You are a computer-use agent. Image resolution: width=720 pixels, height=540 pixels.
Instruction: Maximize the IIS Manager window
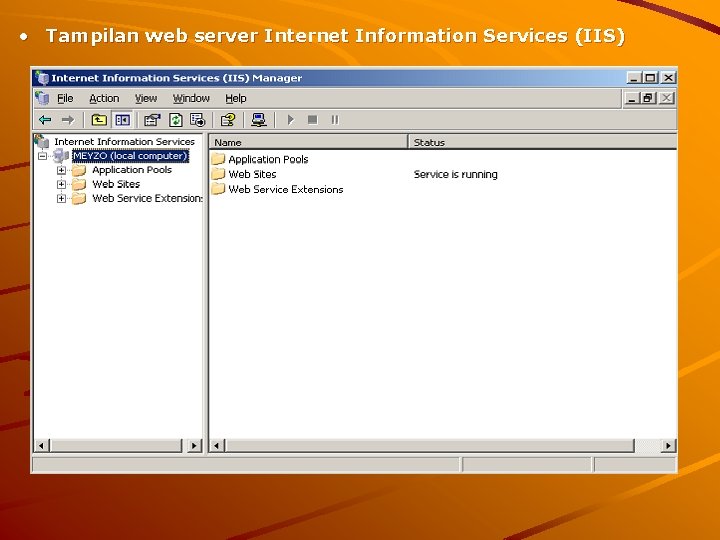pos(650,78)
